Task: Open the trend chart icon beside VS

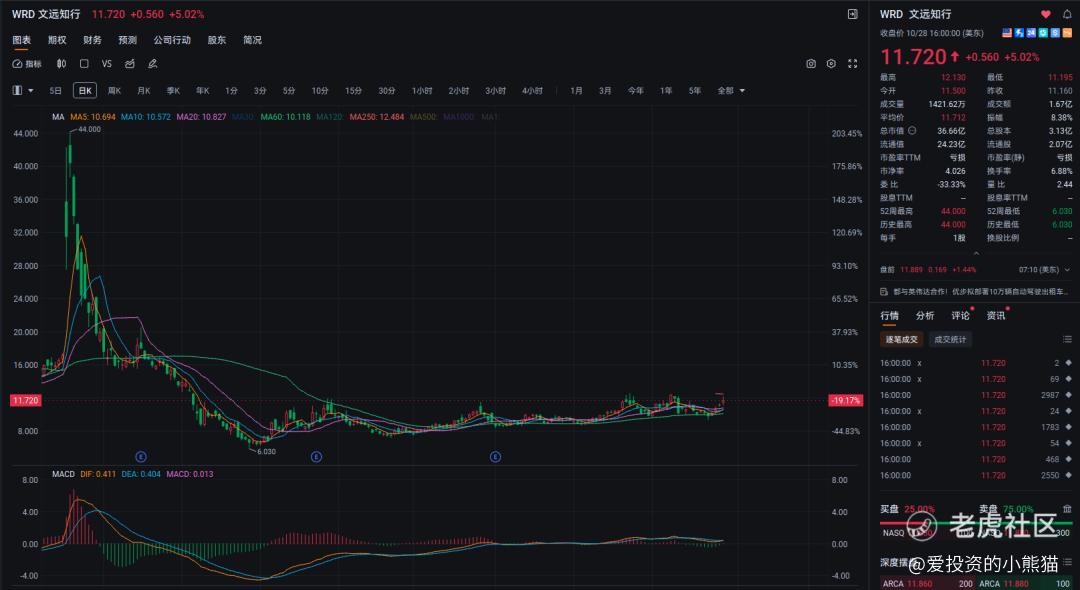Action: (x=129, y=64)
